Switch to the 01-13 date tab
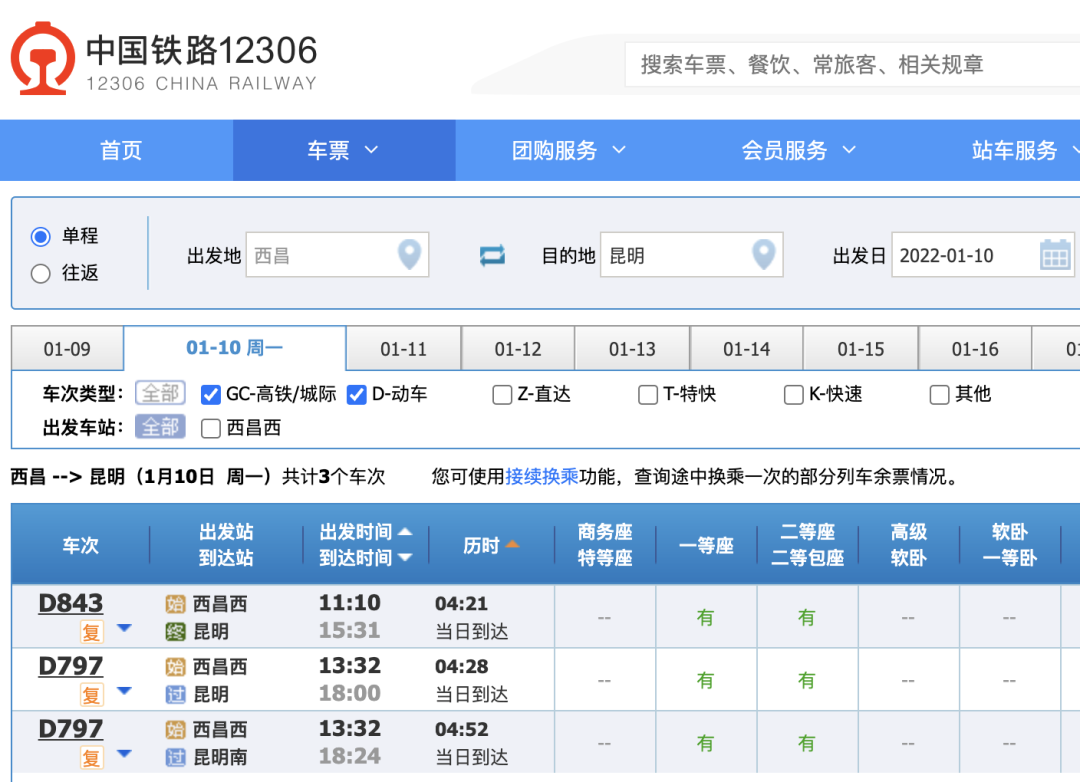This screenshot has height=782, width=1080. 632,349
